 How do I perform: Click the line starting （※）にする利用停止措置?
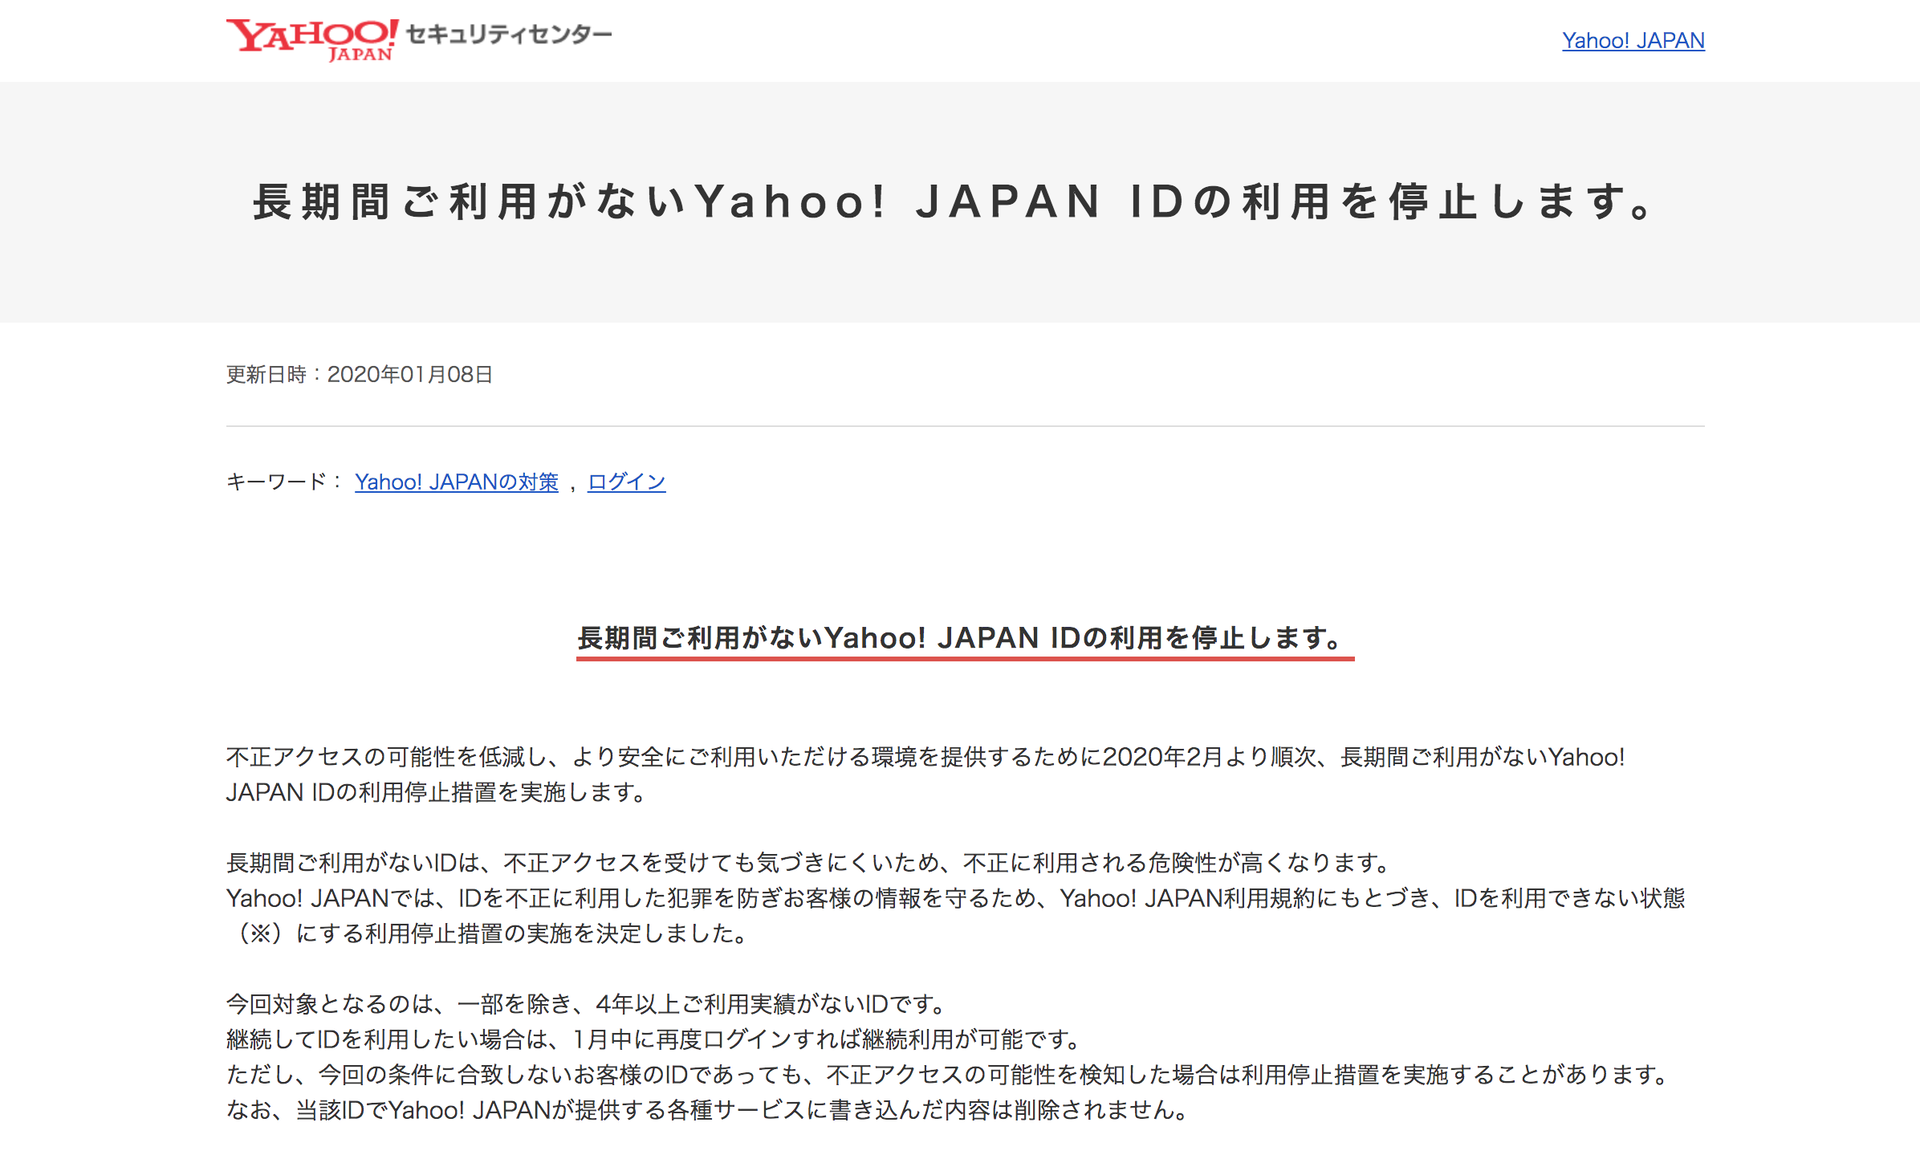coord(488,934)
